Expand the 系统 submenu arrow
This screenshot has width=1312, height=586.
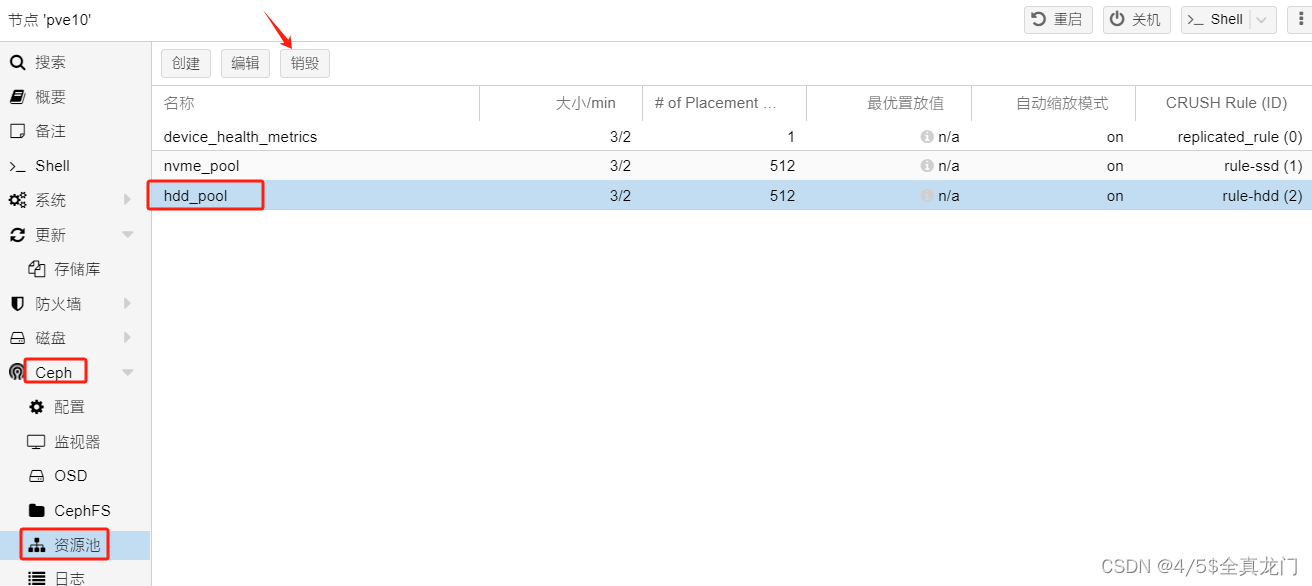(127, 200)
